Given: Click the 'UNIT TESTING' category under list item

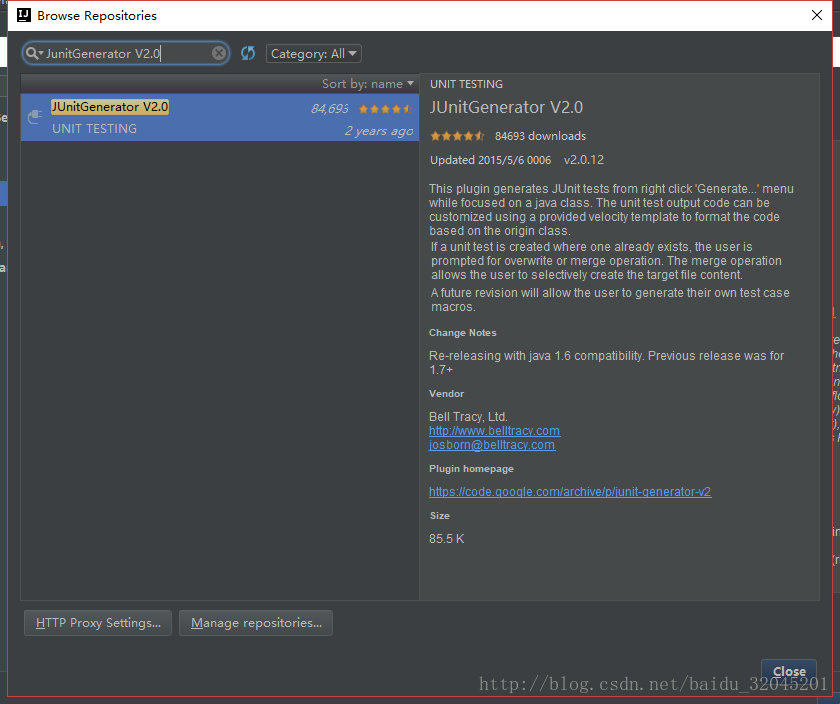Looking at the screenshot, I should pyautogui.click(x=94, y=129).
